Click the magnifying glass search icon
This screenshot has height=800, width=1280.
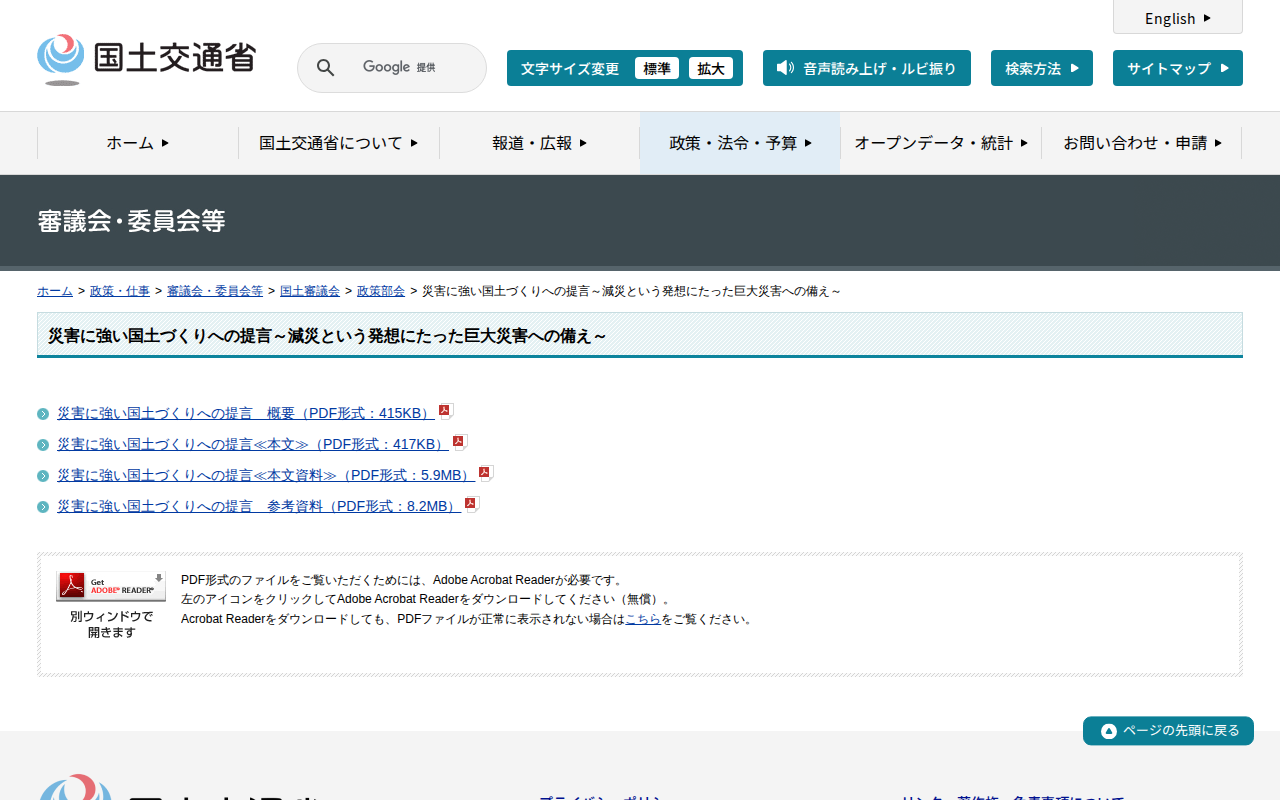(325, 68)
